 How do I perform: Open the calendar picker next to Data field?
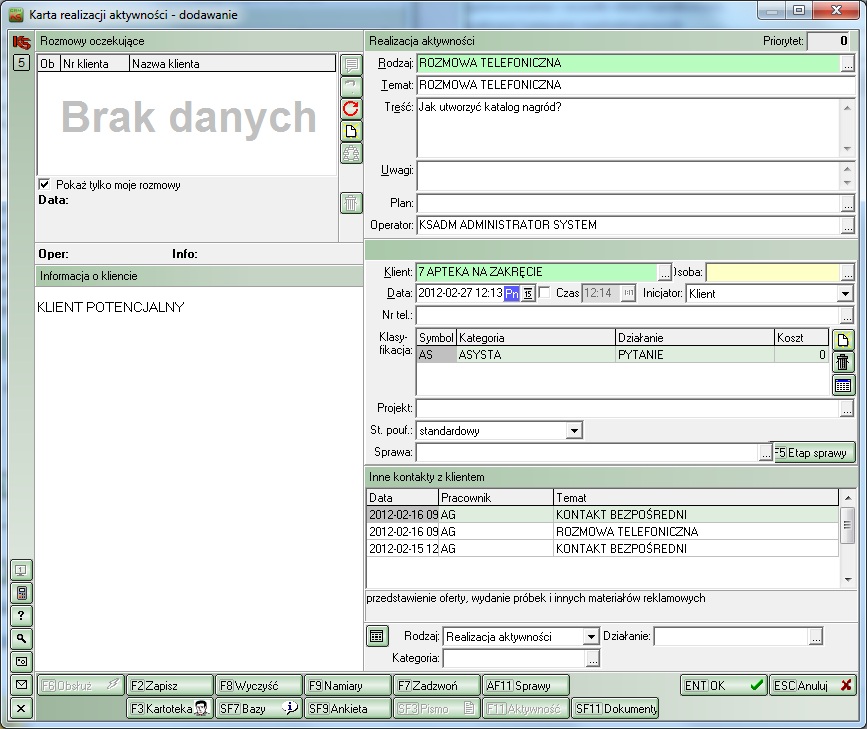point(527,294)
